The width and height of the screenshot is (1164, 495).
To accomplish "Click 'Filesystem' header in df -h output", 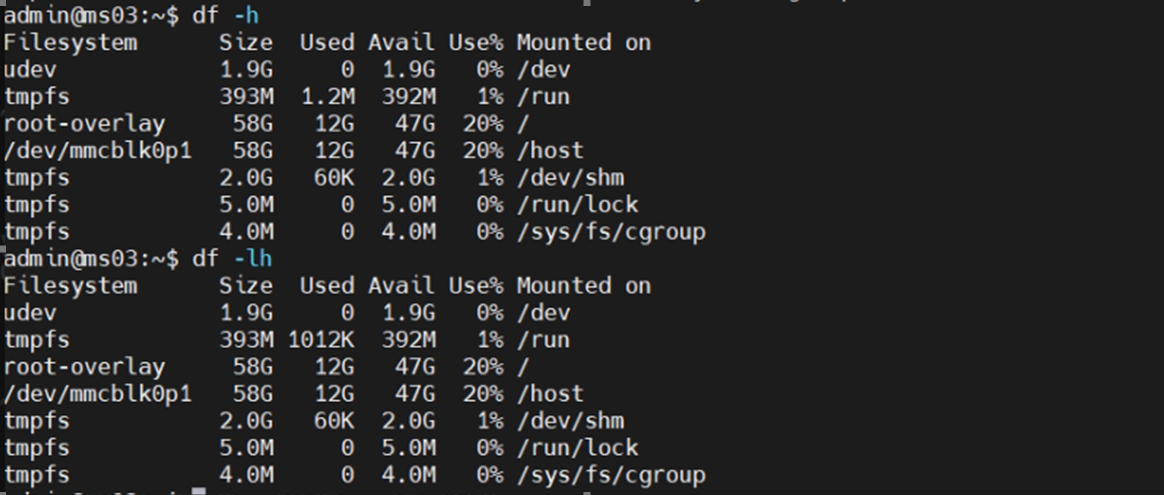I will 70,42.
